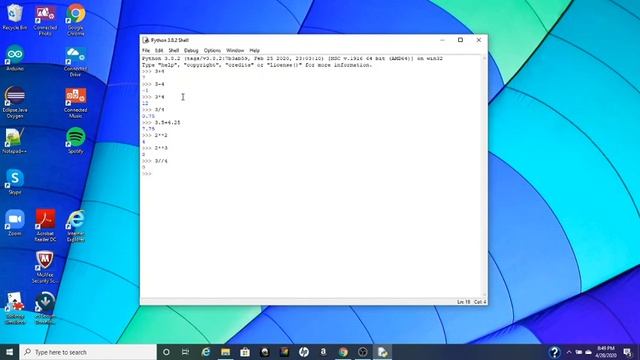This screenshot has height=360, width=640.
Task: Click the '2**3' input line
Action: click(161, 148)
